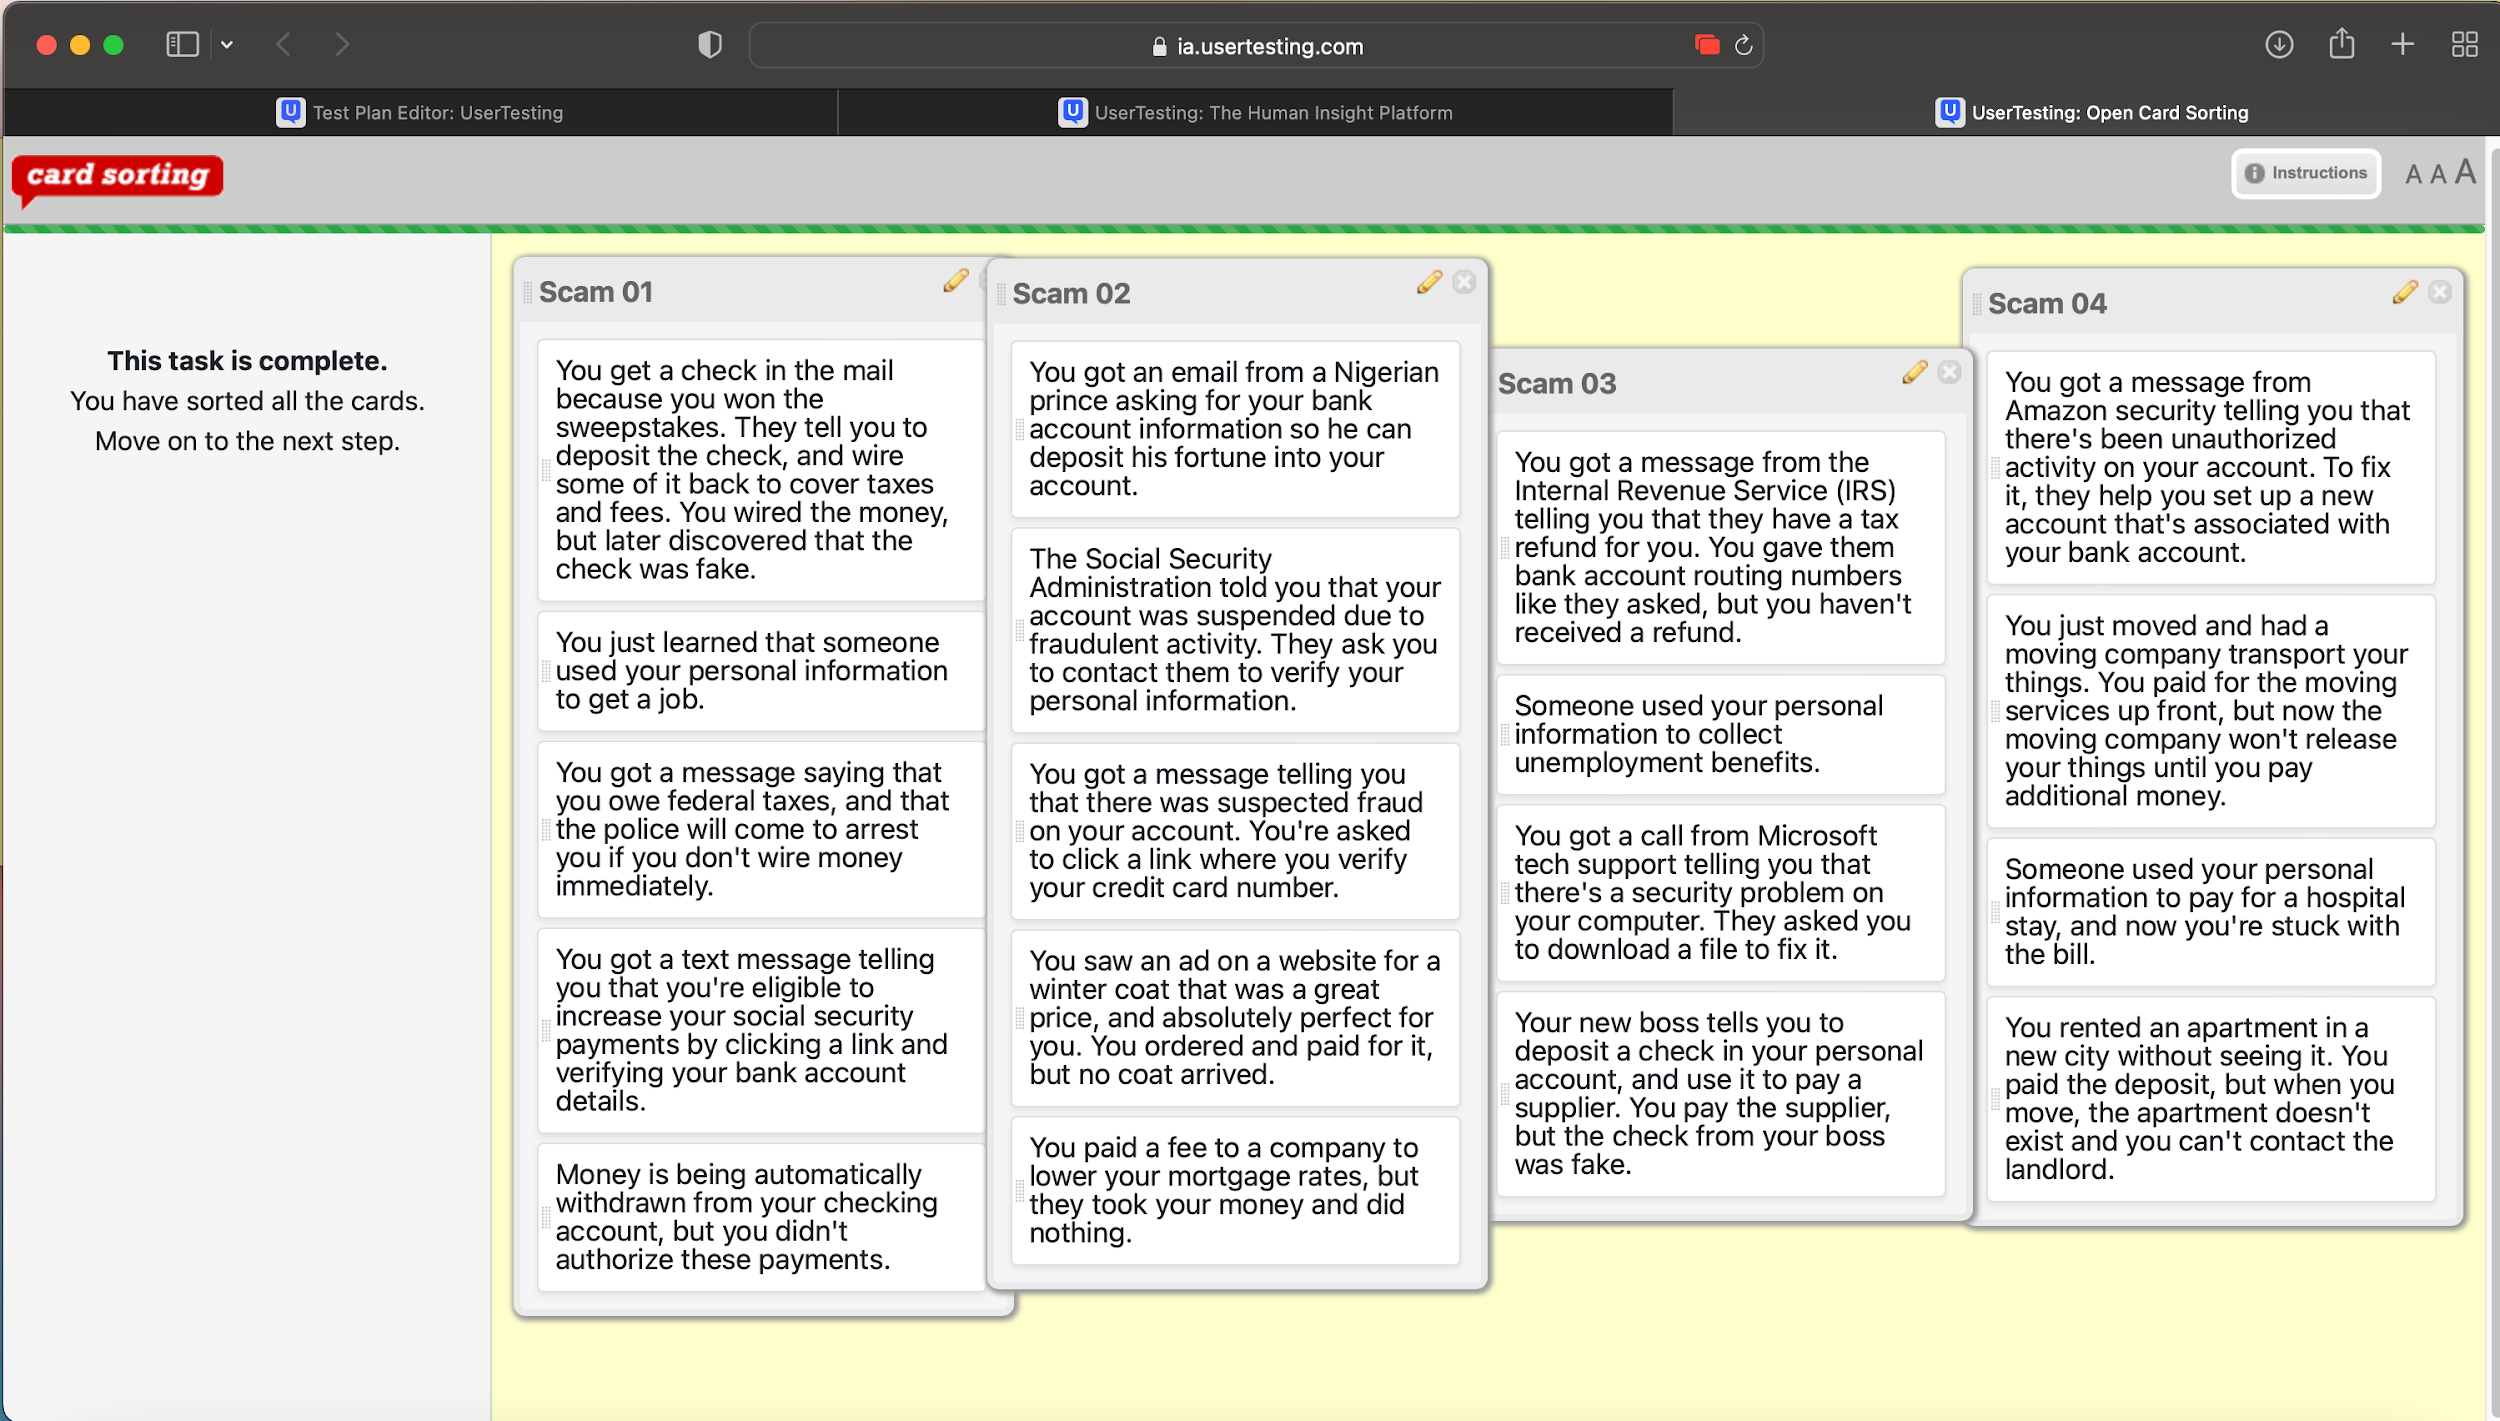Expand the sidebar options dropdown chevron
Screen dimensions: 2500x1421
click(227, 45)
